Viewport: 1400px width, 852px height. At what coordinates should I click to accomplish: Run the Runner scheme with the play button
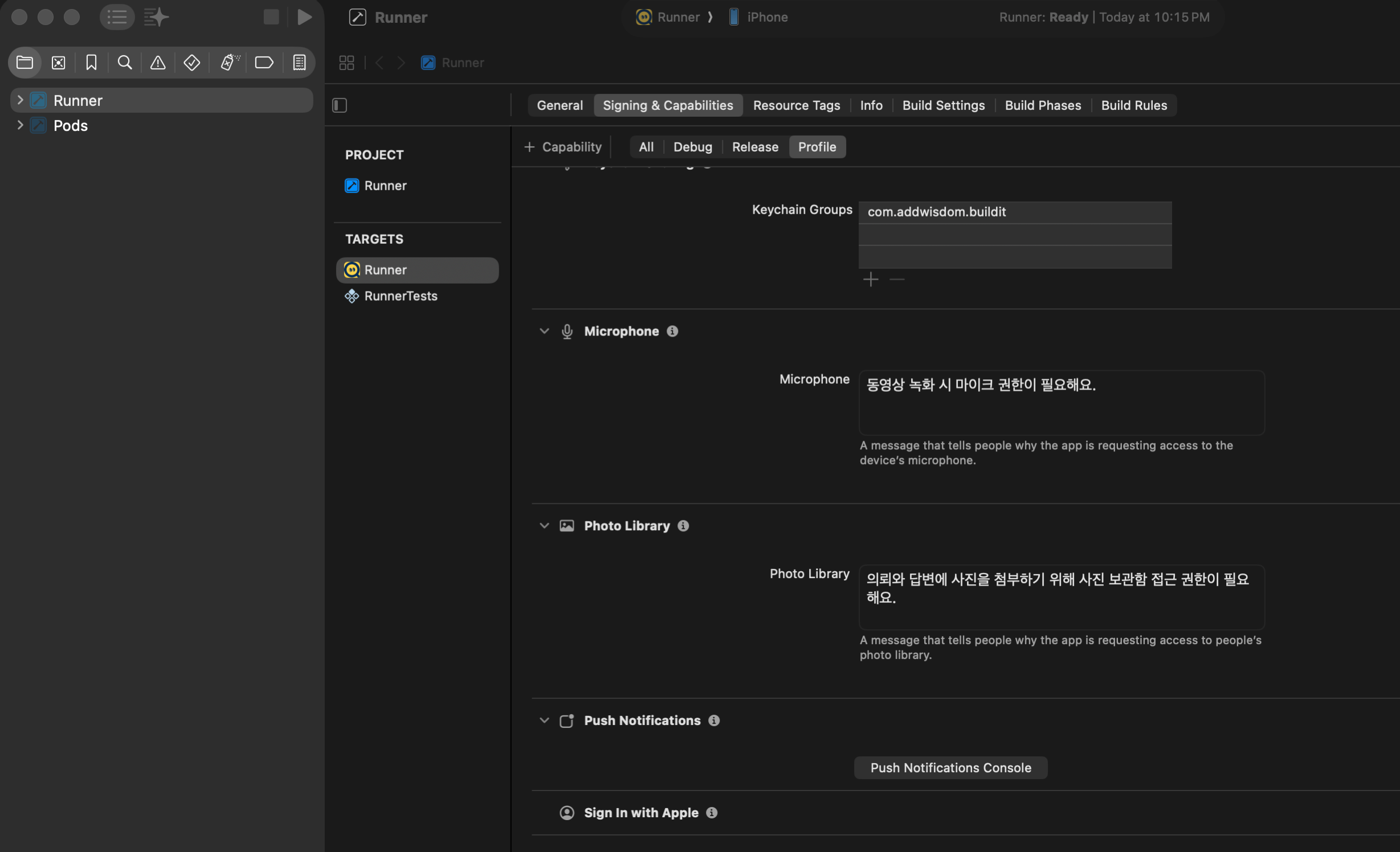(305, 17)
